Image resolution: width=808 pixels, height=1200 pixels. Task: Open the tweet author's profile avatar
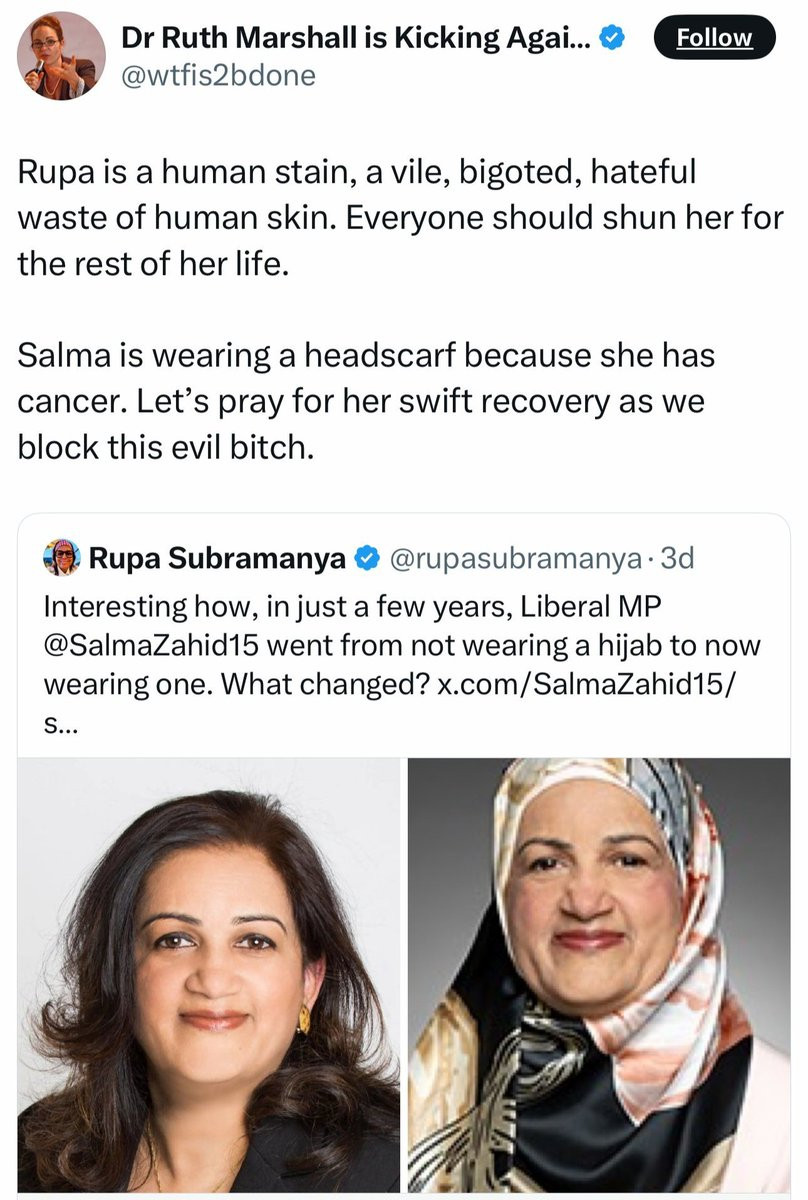[x=61, y=56]
